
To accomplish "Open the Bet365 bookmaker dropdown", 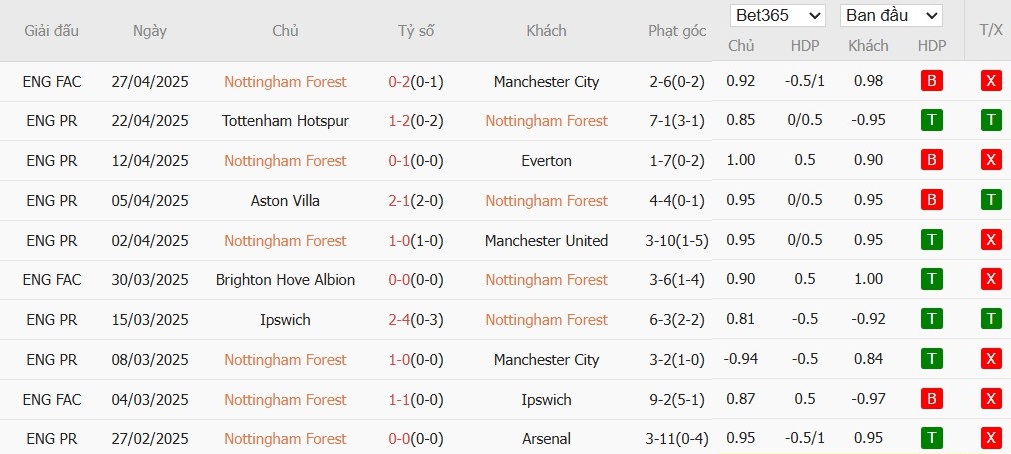I will pyautogui.click(x=778, y=15).
